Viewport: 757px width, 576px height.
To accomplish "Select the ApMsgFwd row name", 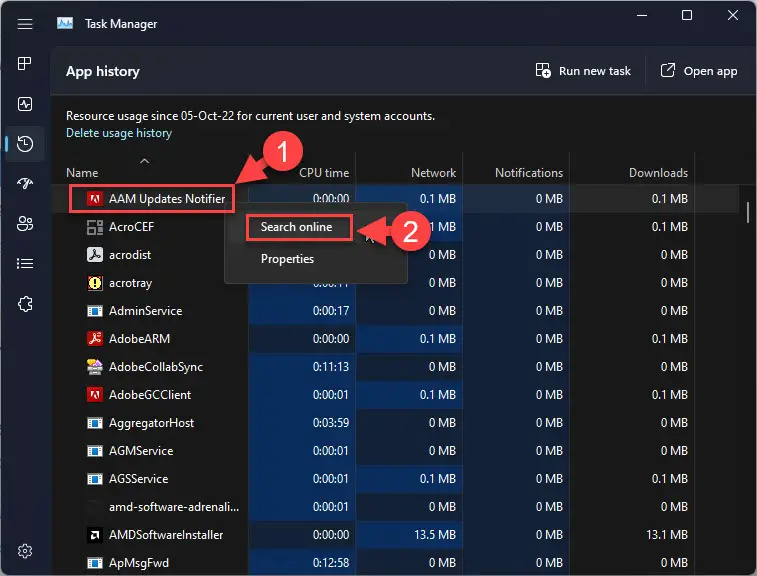I will pyautogui.click(x=139, y=563).
